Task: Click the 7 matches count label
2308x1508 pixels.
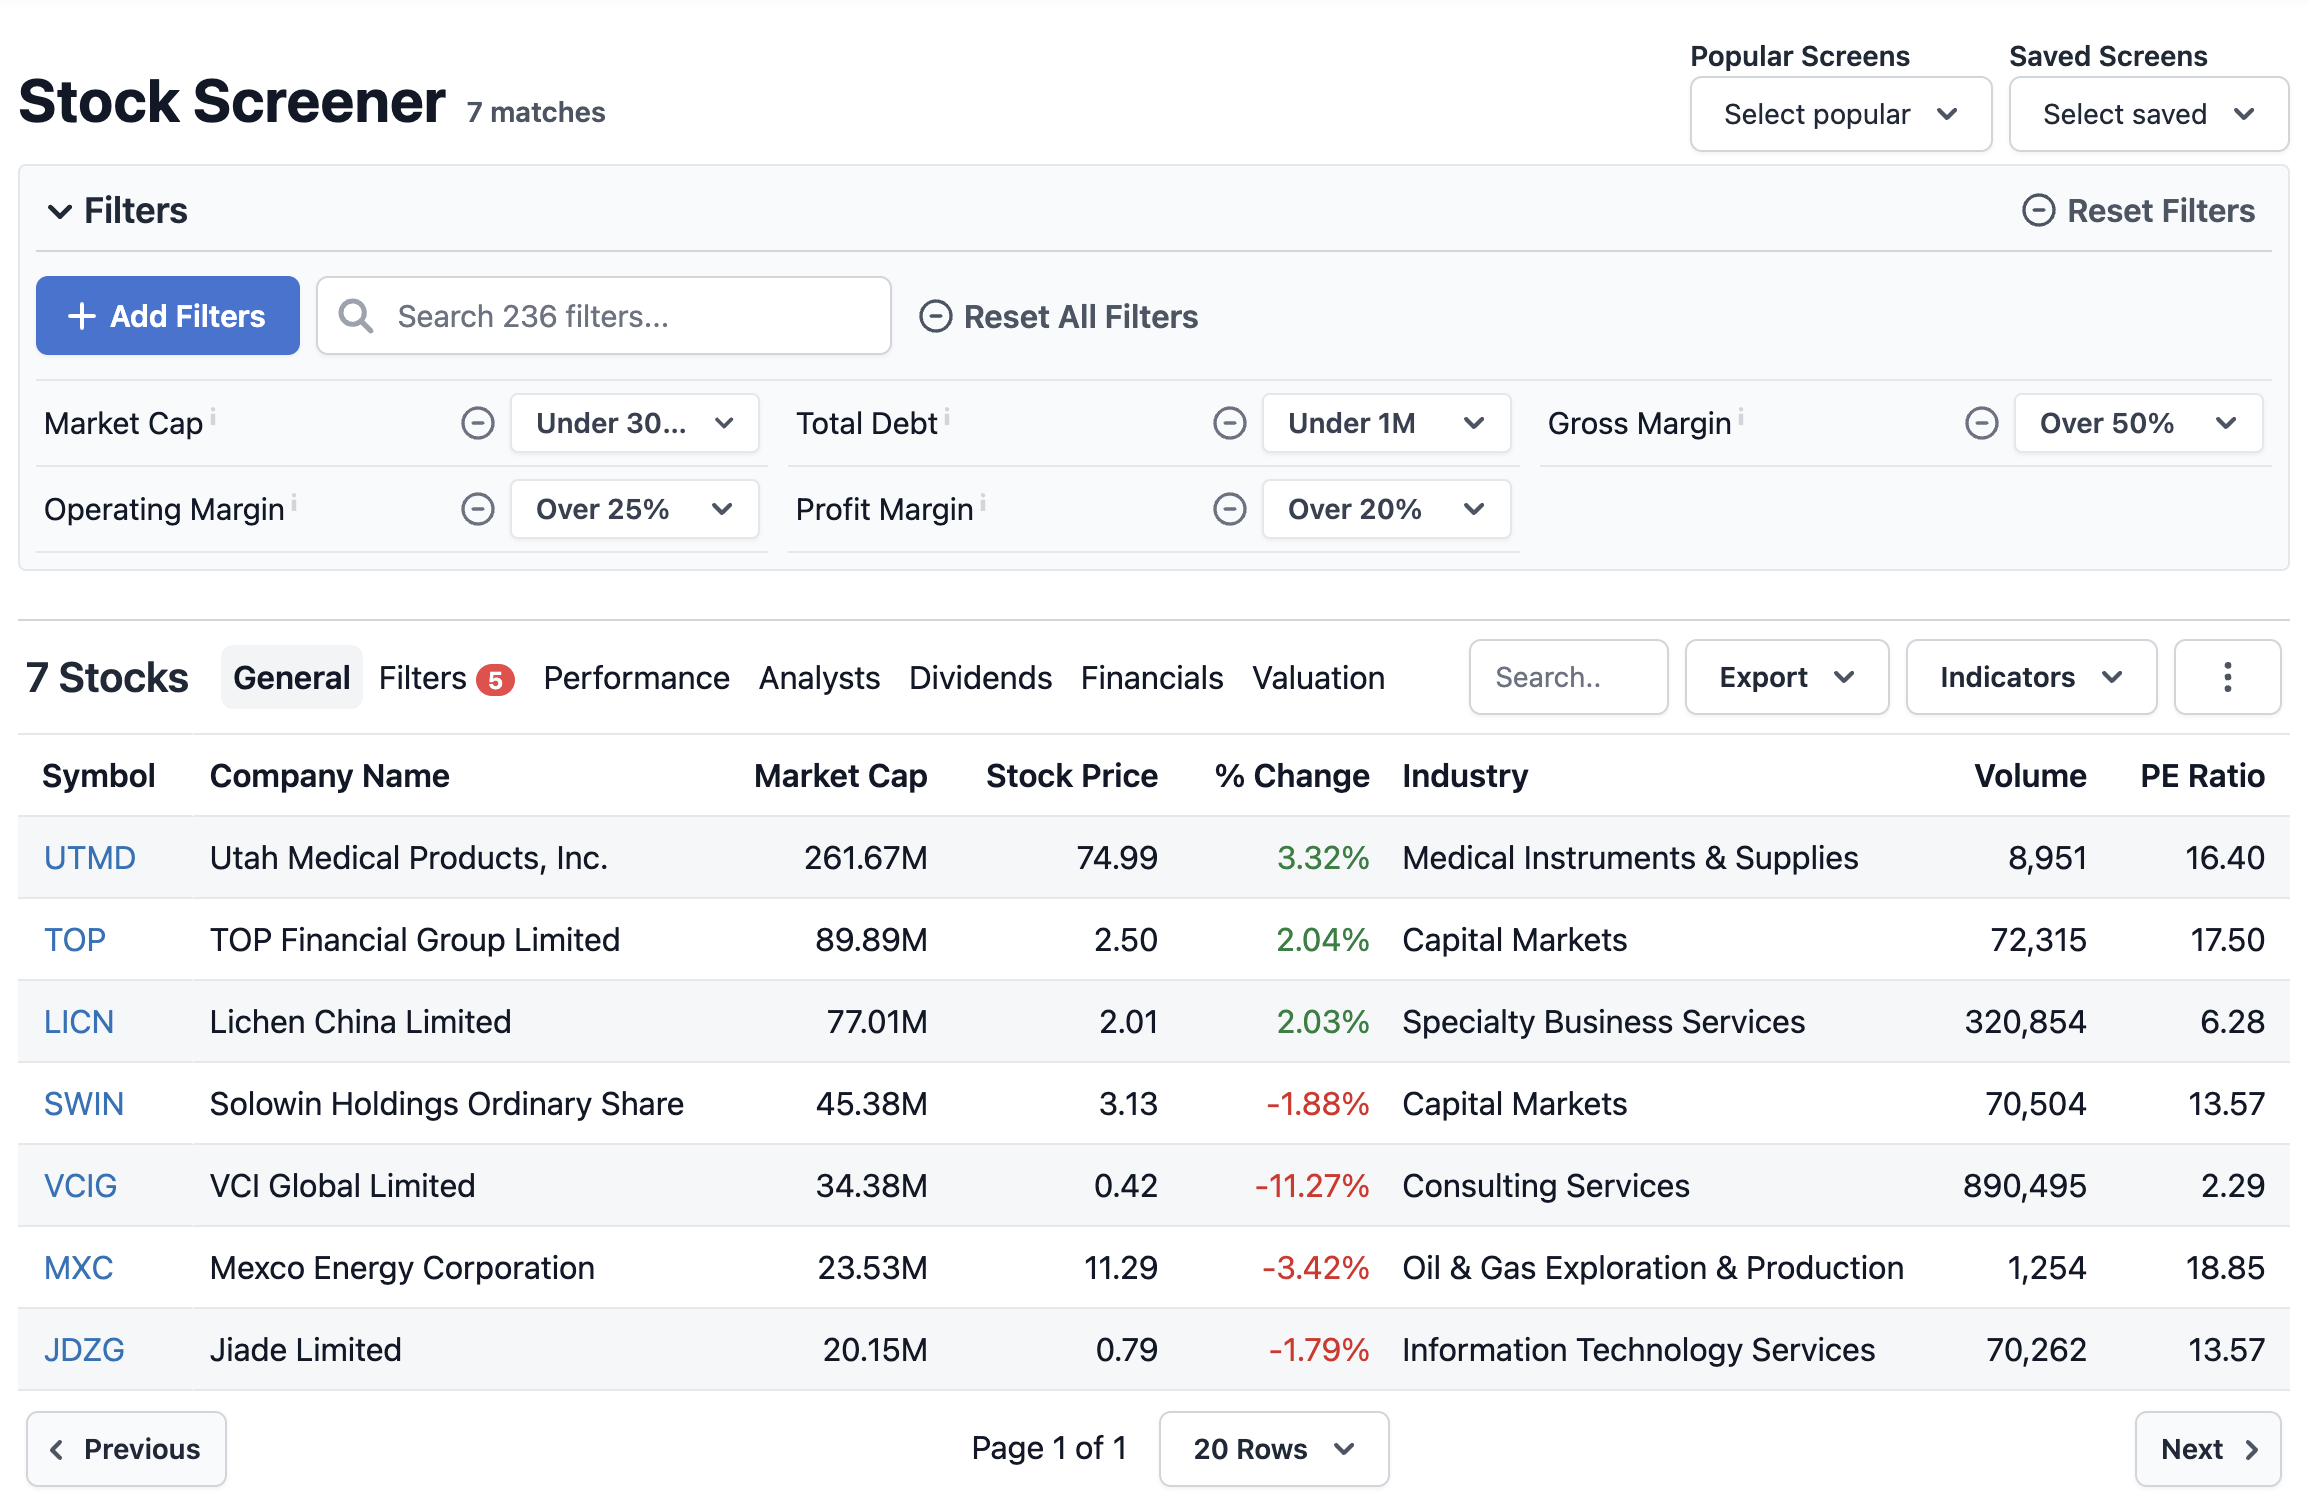Action: click(536, 112)
